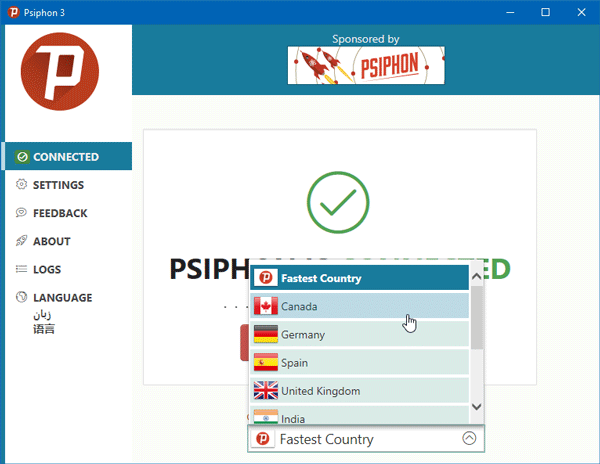Click the rocket icon next to ABOUT
This screenshot has width=600, height=464.
21,241
